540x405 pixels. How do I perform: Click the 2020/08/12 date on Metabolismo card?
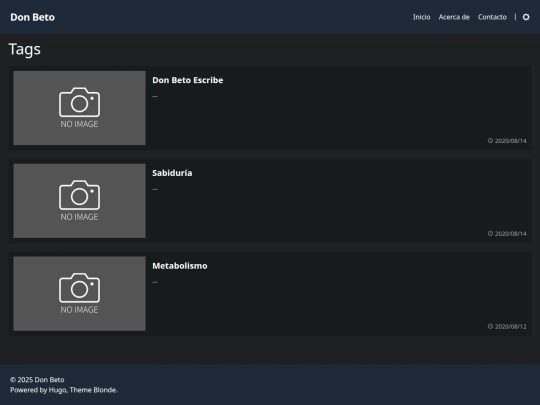(x=511, y=326)
